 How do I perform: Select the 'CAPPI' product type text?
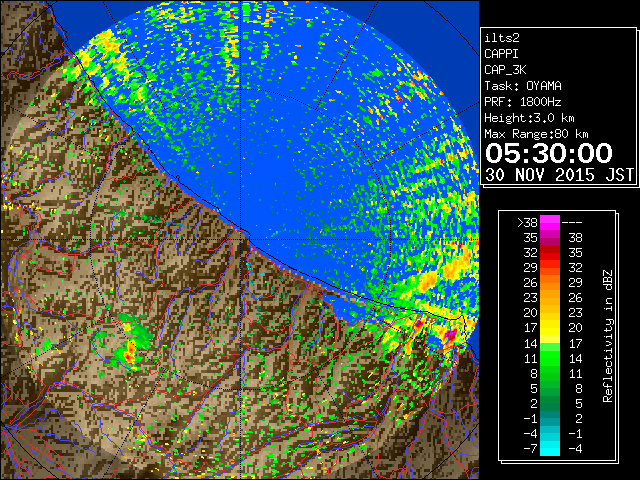click(501, 54)
